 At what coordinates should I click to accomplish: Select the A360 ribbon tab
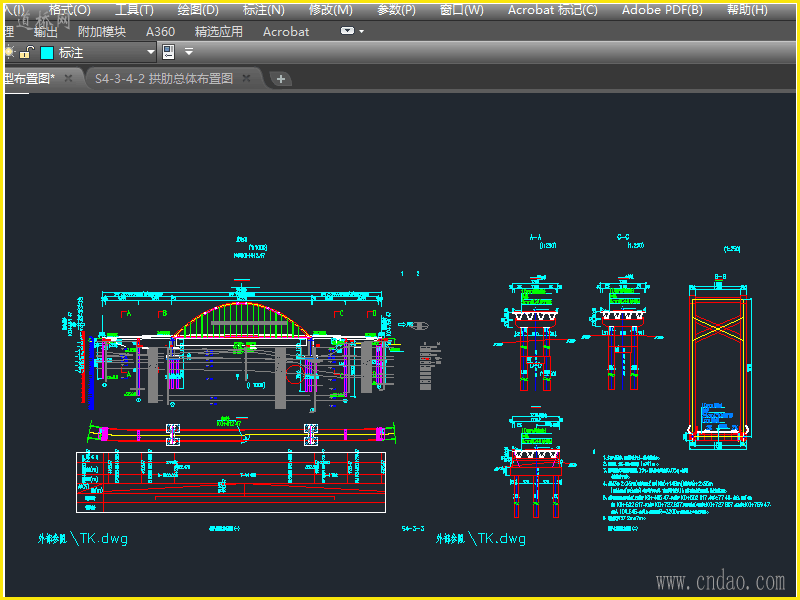(160, 31)
